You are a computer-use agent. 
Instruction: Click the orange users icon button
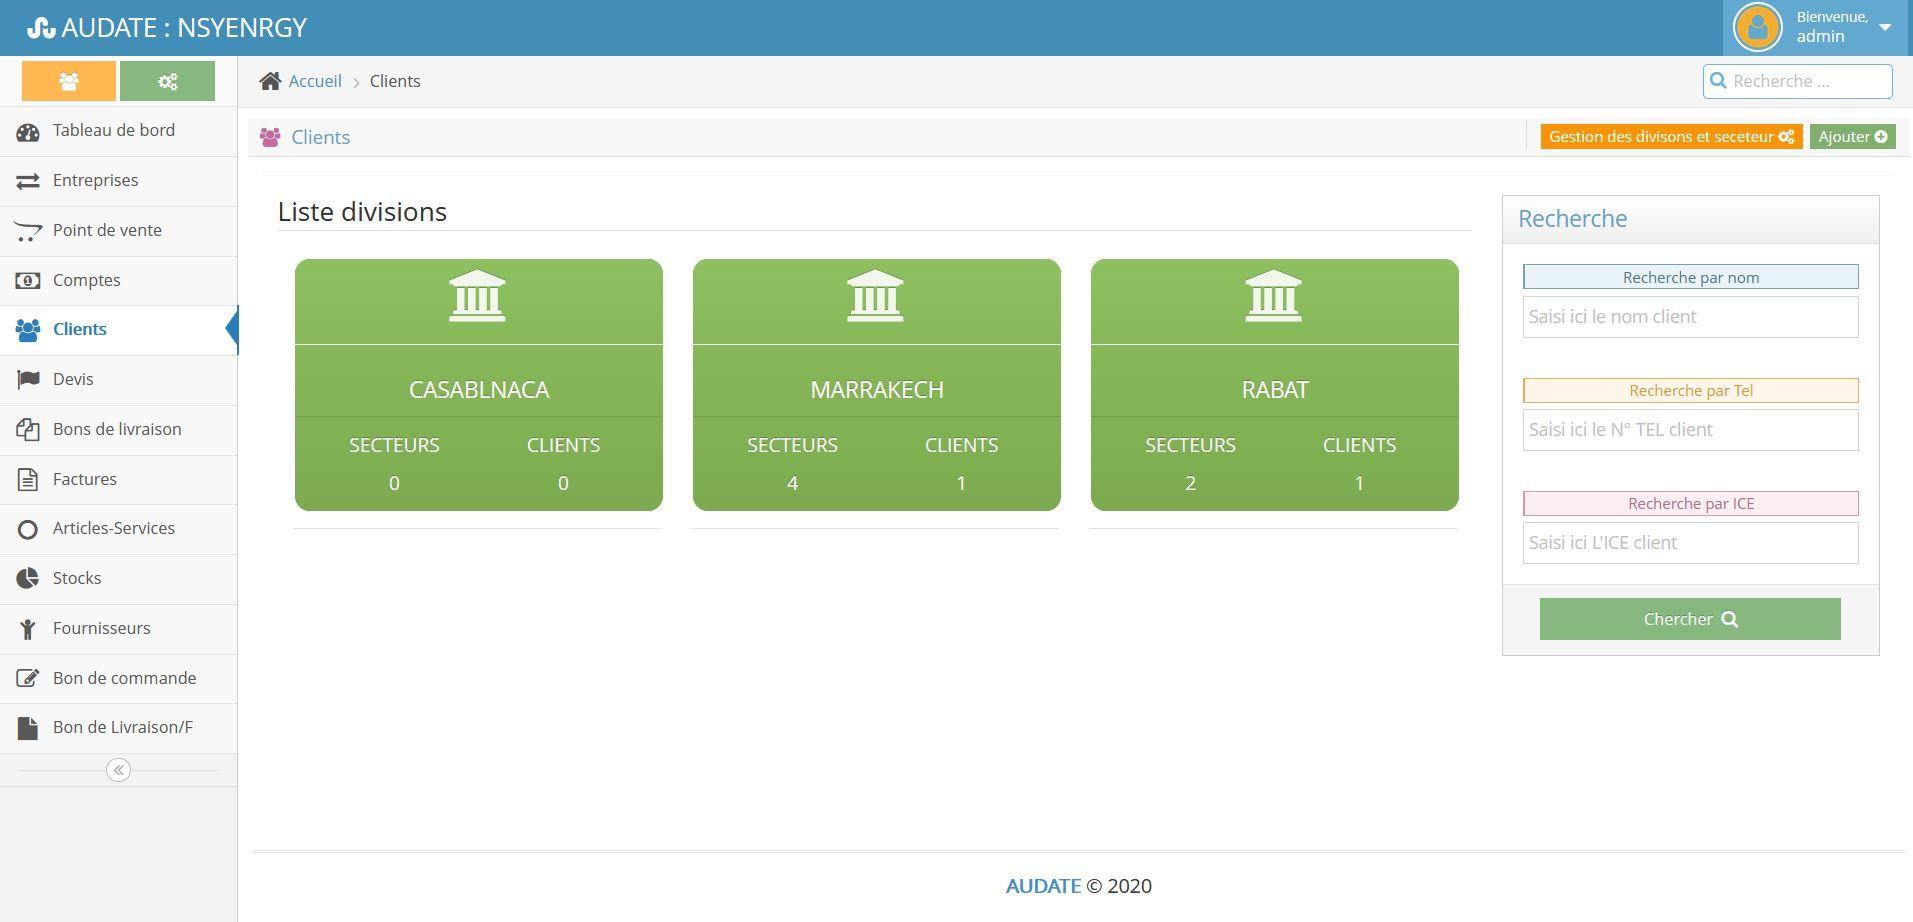tap(69, 81)
